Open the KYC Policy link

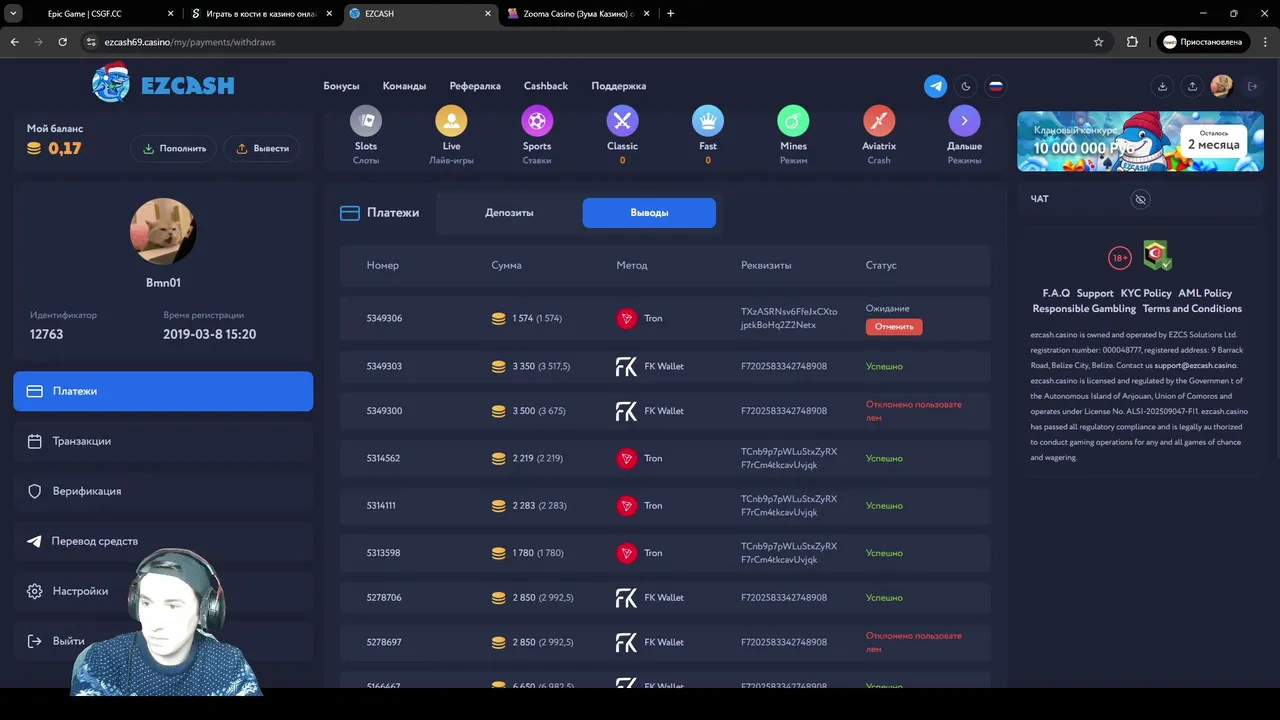(x=1146, y=293)
